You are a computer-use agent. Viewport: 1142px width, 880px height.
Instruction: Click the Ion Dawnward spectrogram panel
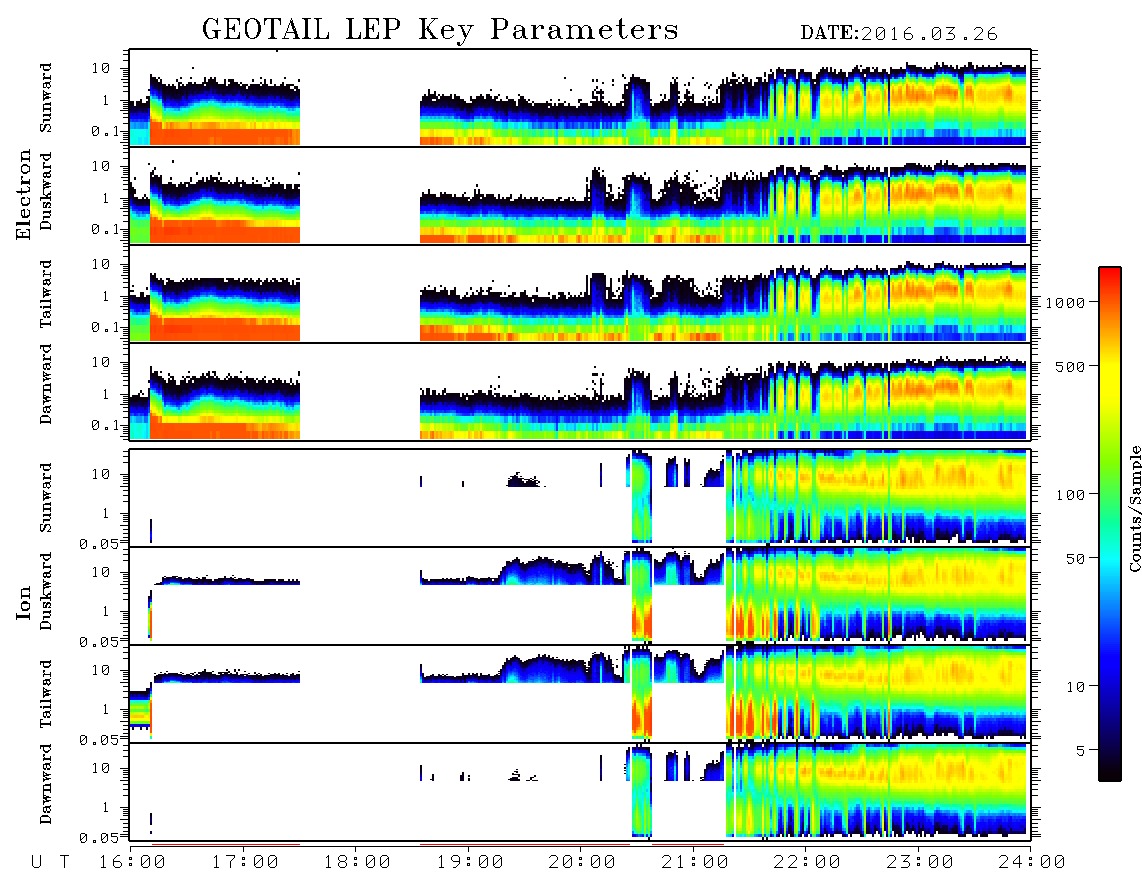(580, 792)
